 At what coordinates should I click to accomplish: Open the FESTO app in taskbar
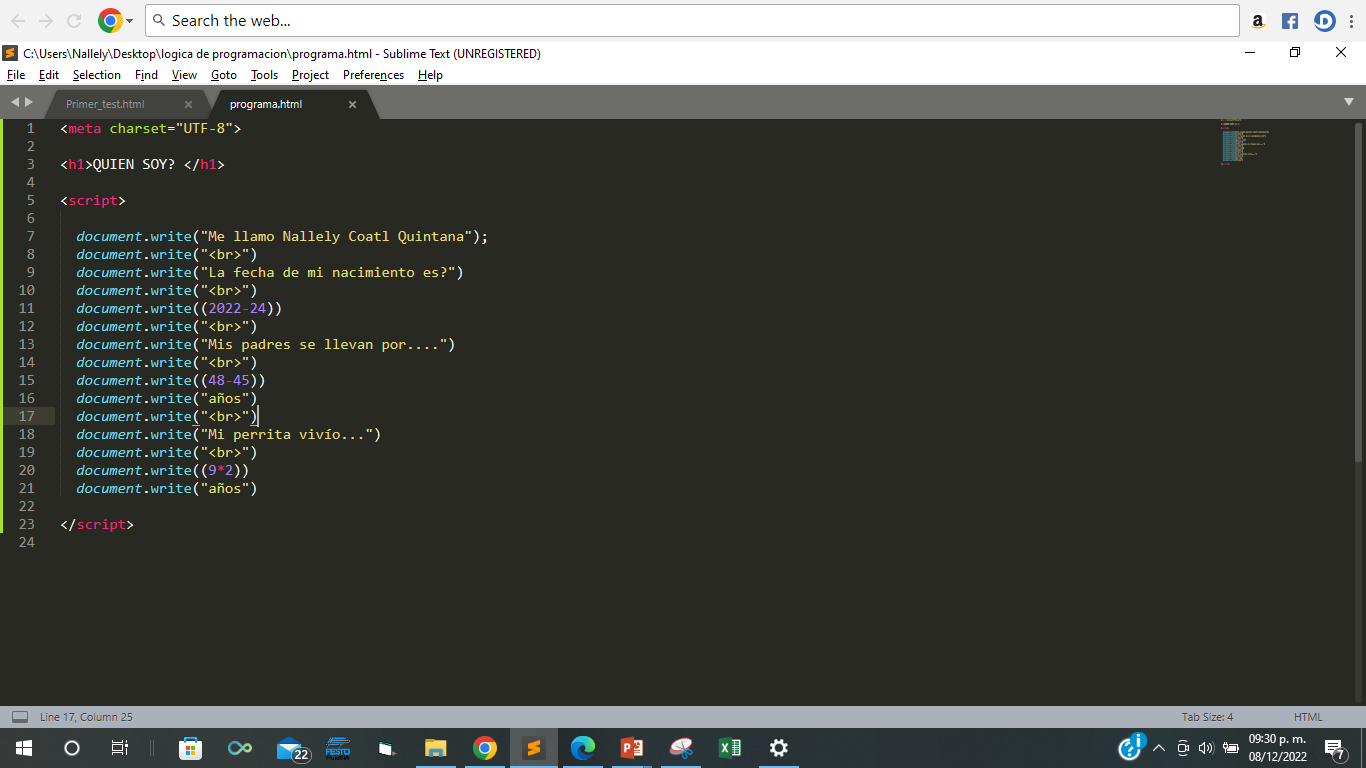coord(338,748)
